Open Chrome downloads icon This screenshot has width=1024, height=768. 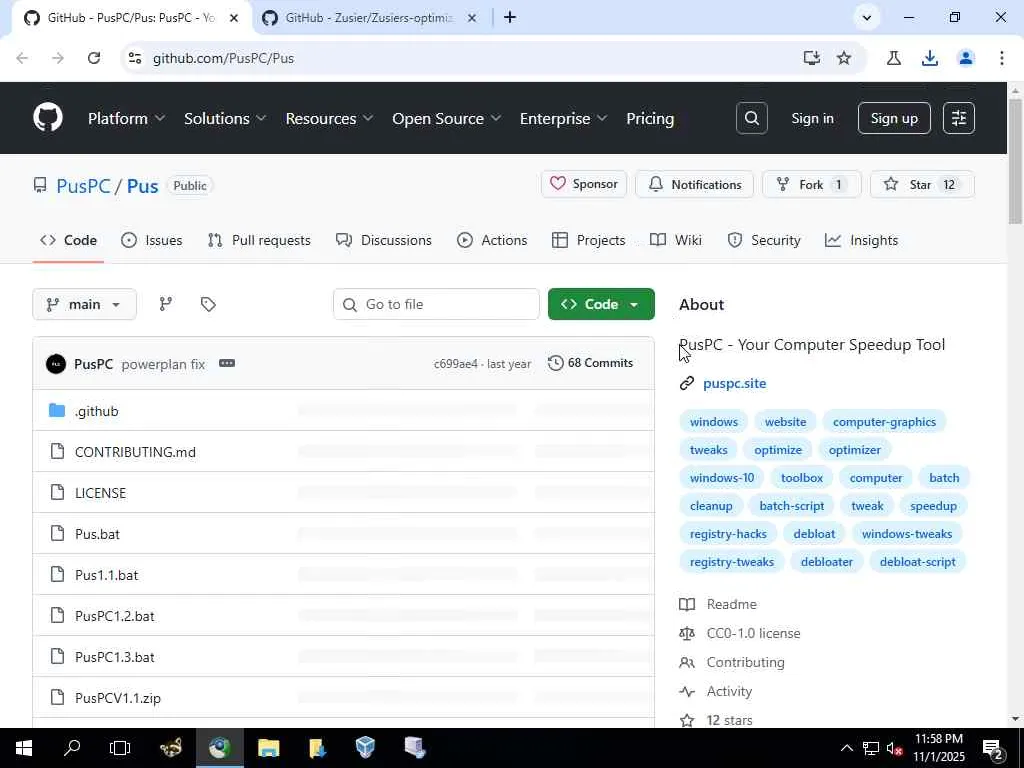coord(930,58)
